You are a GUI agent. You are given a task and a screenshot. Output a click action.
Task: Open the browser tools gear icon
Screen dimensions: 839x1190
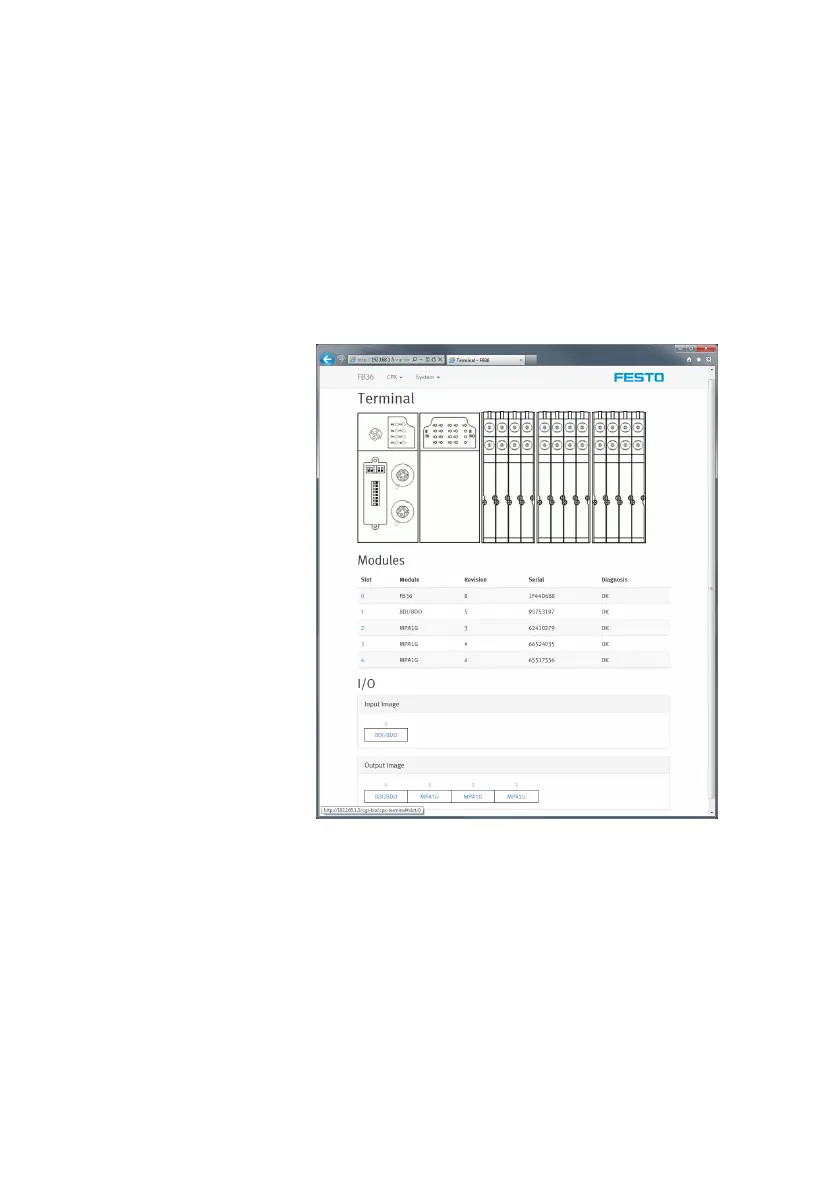709,360
